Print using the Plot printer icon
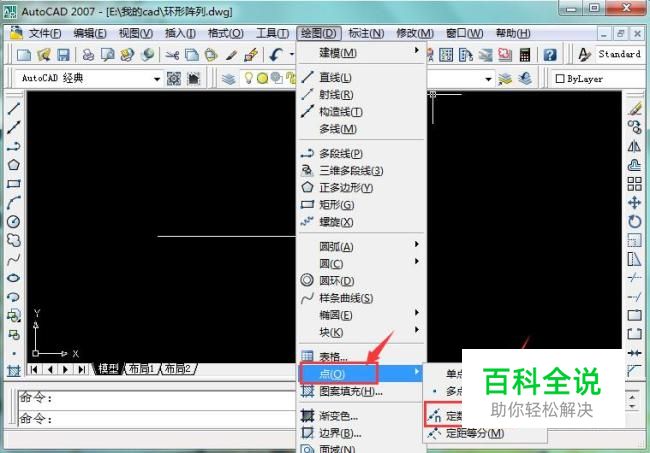 click(x=88, y=55)
